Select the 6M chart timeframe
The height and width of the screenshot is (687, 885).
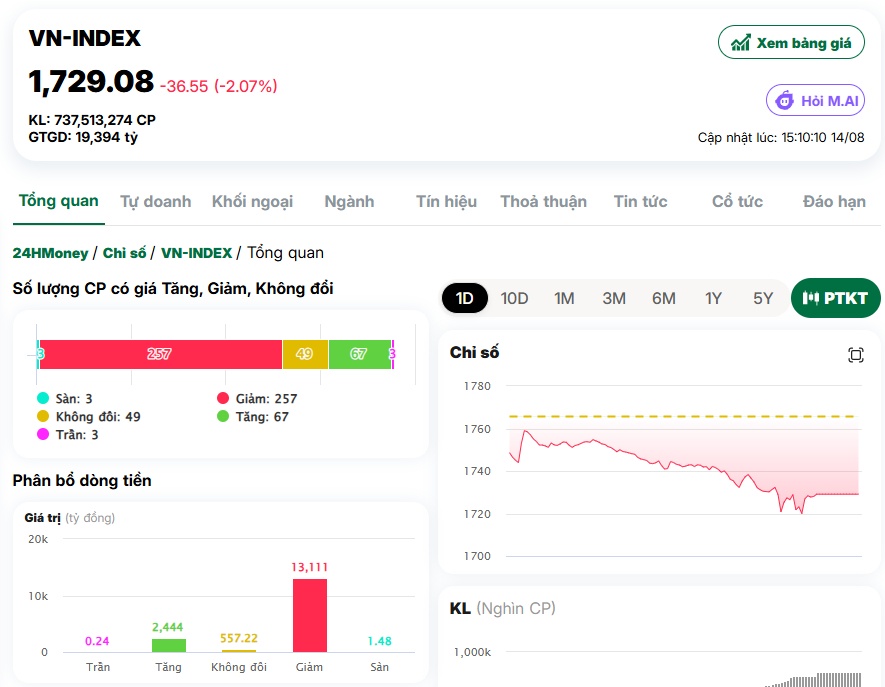(x=664, y=298)
